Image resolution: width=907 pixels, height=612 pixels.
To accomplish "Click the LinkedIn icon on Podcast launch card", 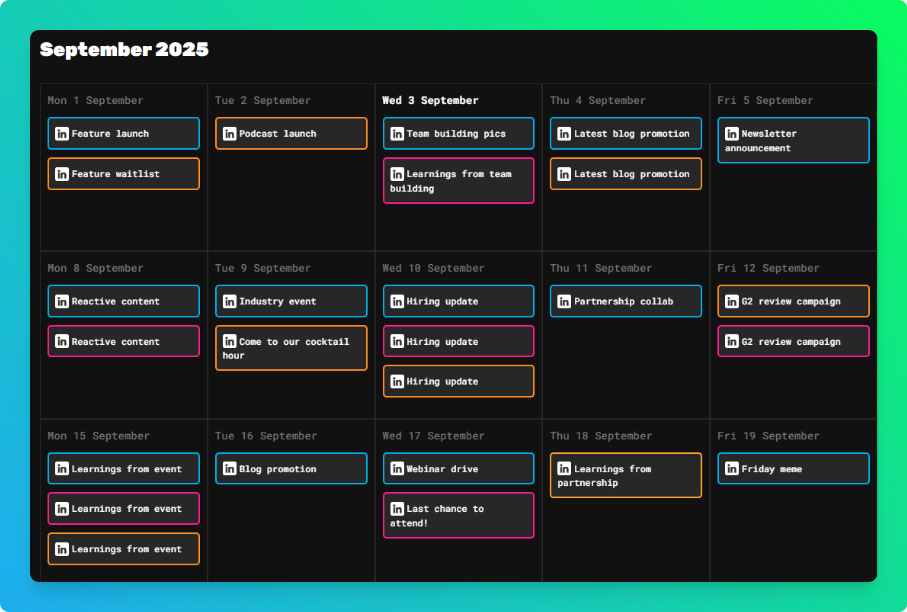I will [229, 133].
